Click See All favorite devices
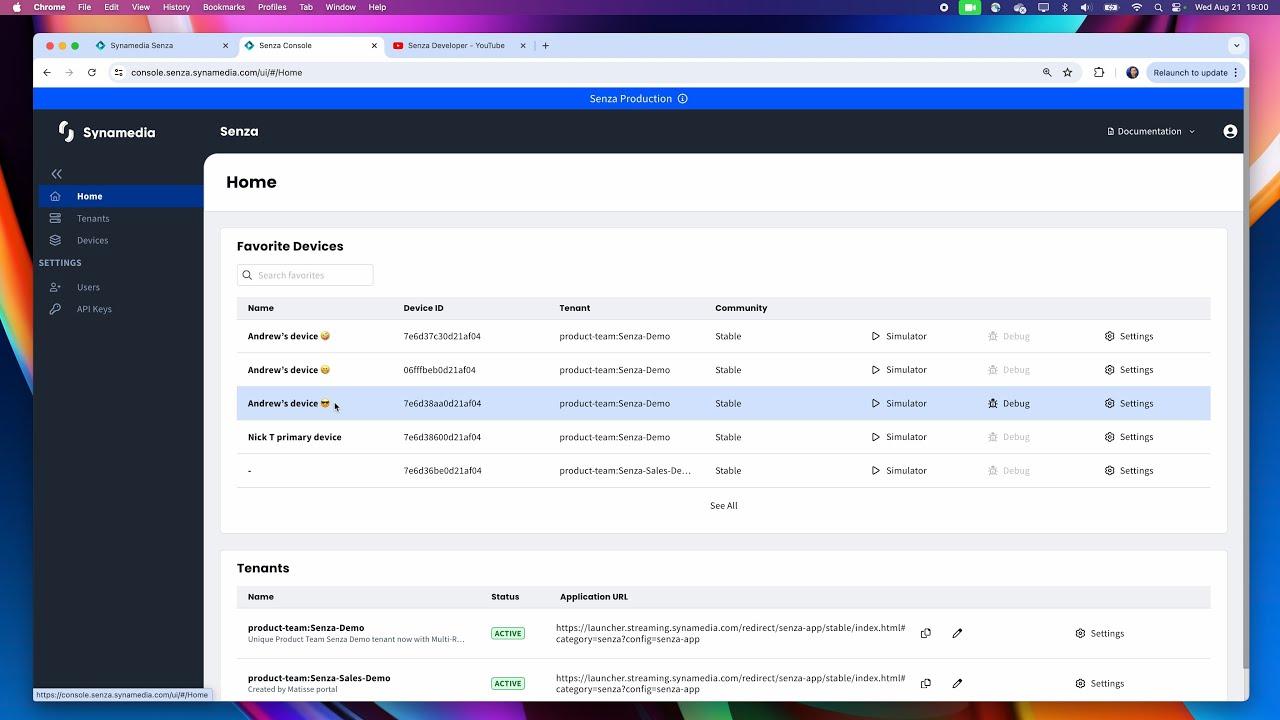1280x720 pixels. pos(724,506)
